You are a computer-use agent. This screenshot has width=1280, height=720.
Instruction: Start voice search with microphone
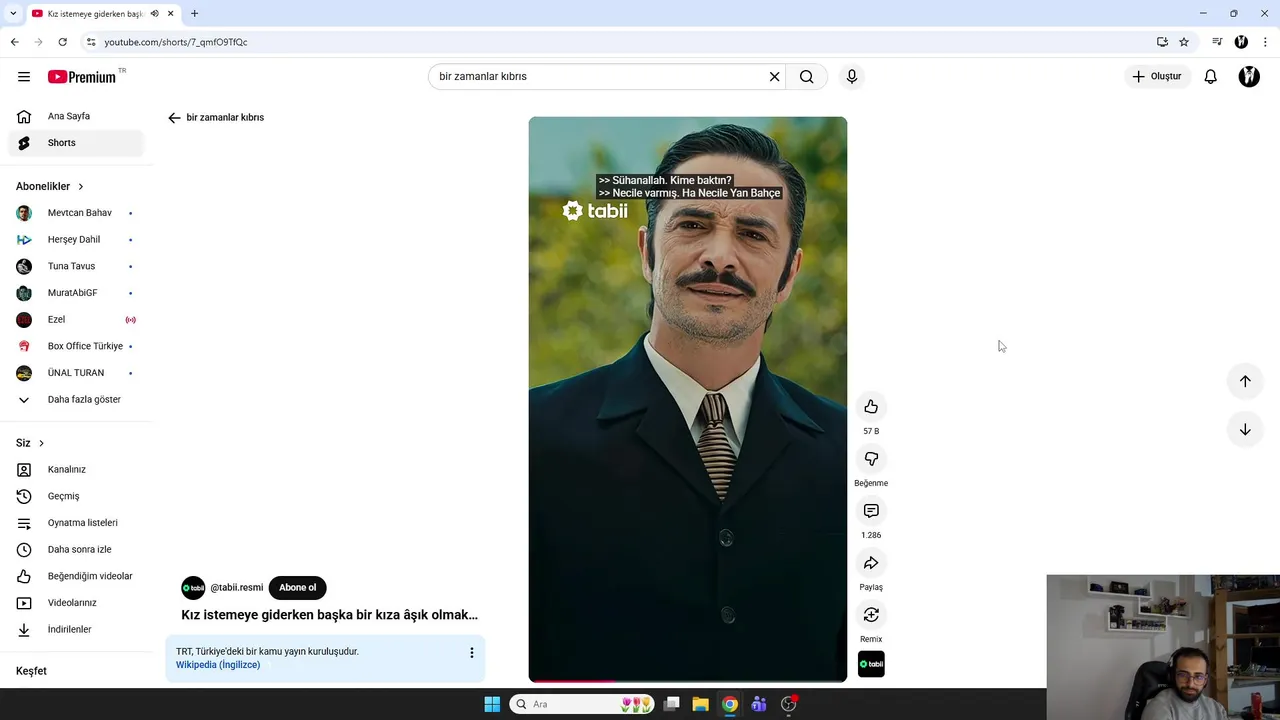pos(852,77)
